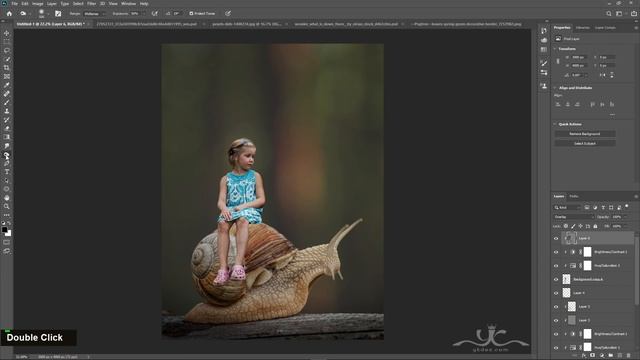Select the Pen tool
The width and height of the screenshot is (640, 360).
7,163
